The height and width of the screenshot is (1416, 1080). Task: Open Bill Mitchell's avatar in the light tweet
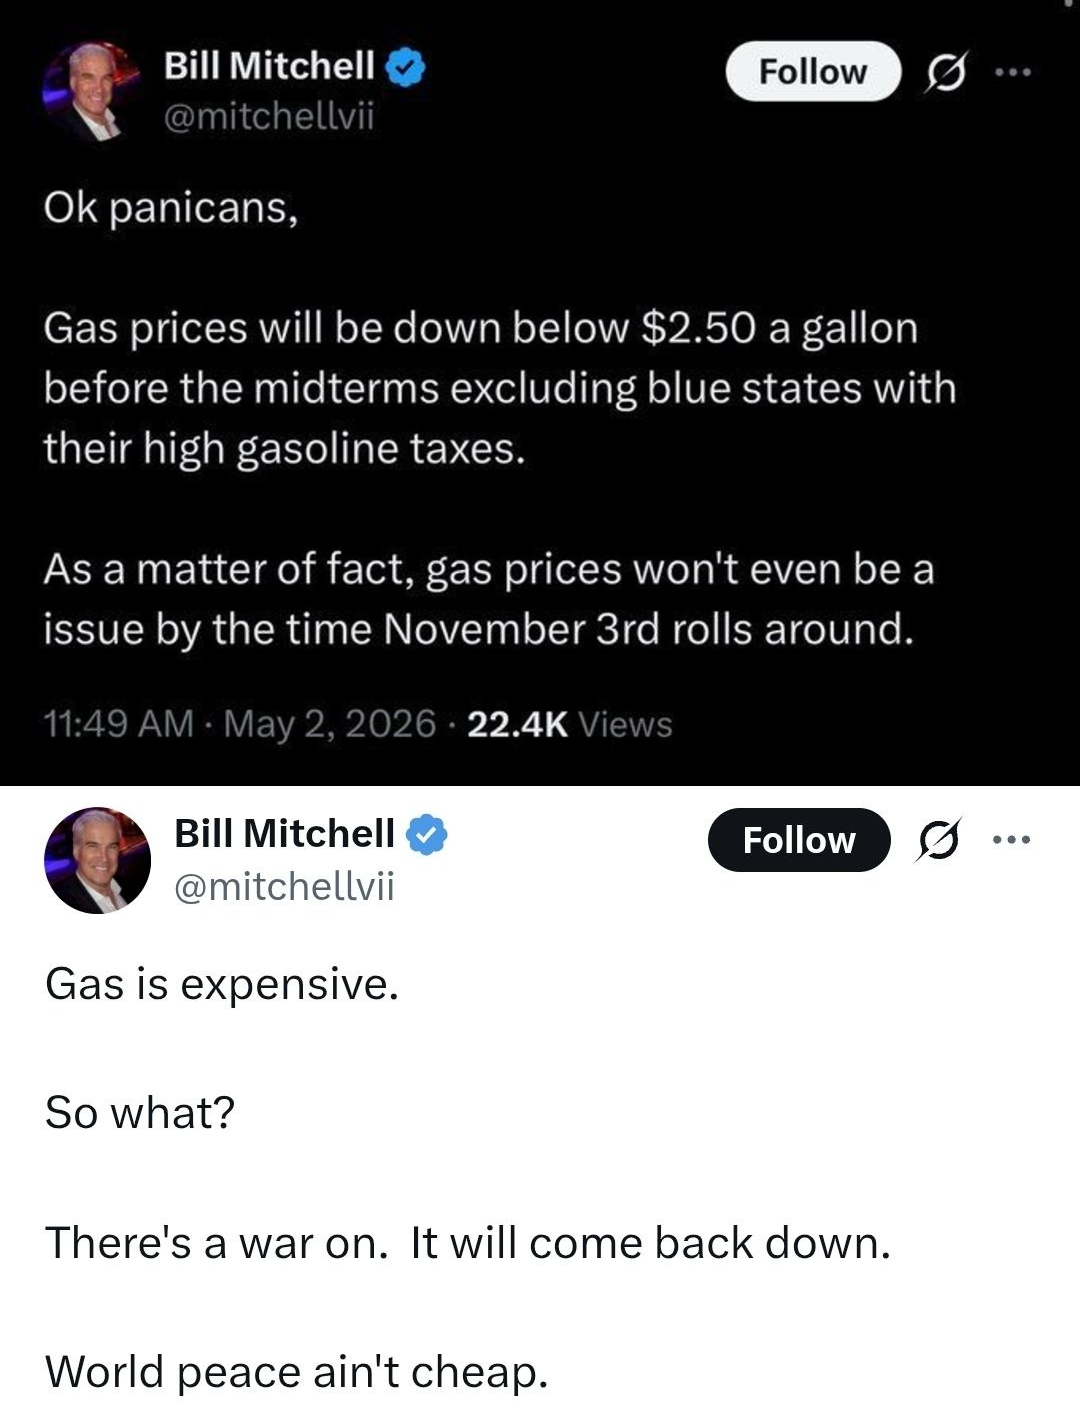point(97,861)
